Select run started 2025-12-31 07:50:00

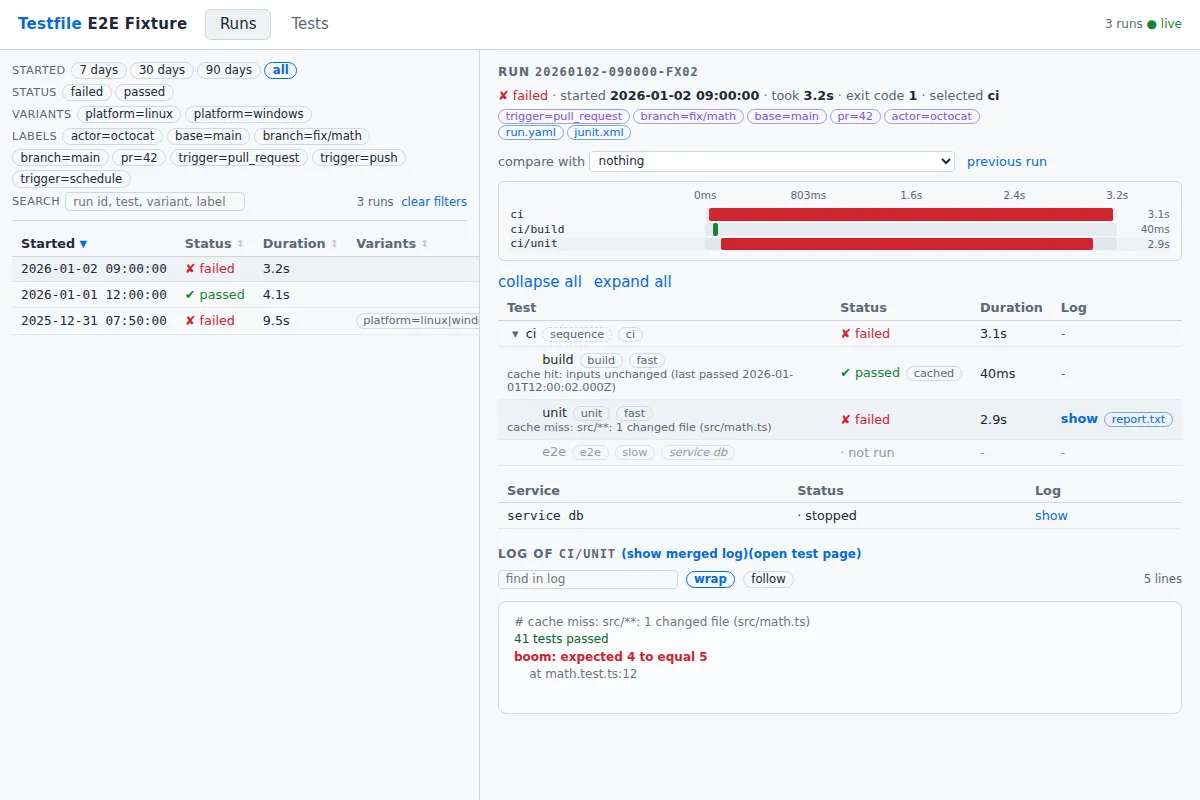point(245,321)
